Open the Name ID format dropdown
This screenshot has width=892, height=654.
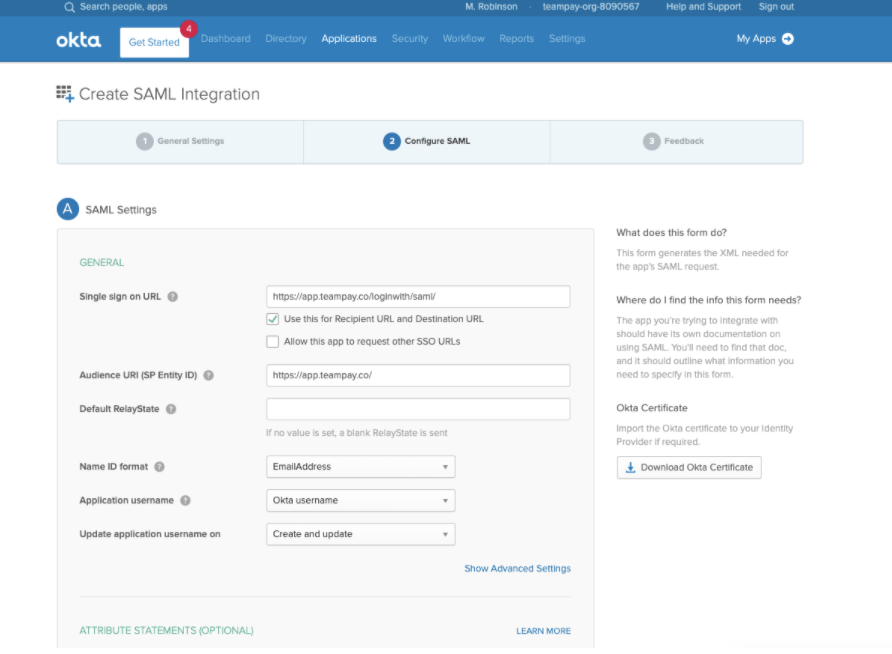(361, 466)
